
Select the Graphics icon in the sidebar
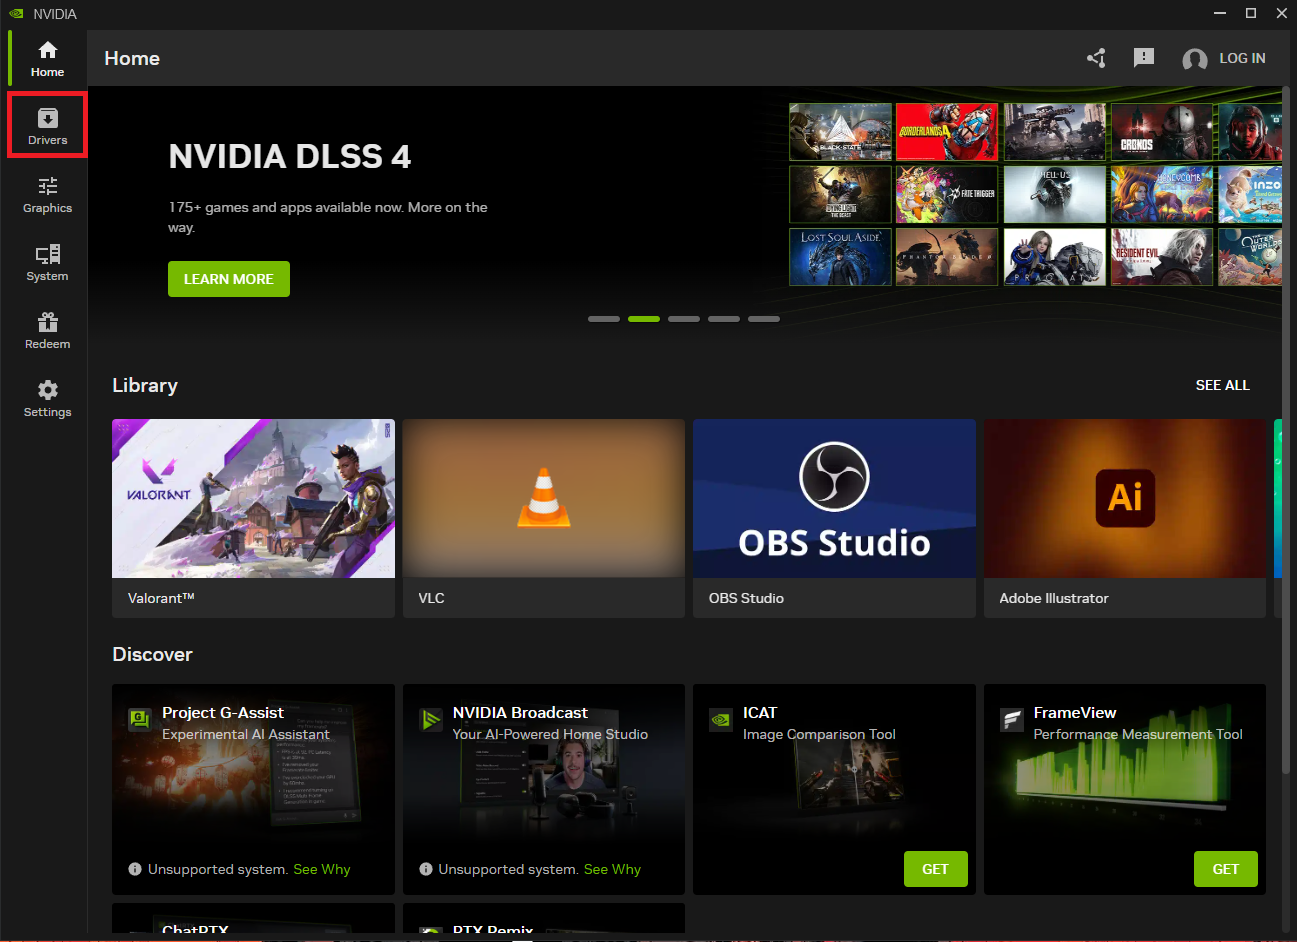click(47, 195)
